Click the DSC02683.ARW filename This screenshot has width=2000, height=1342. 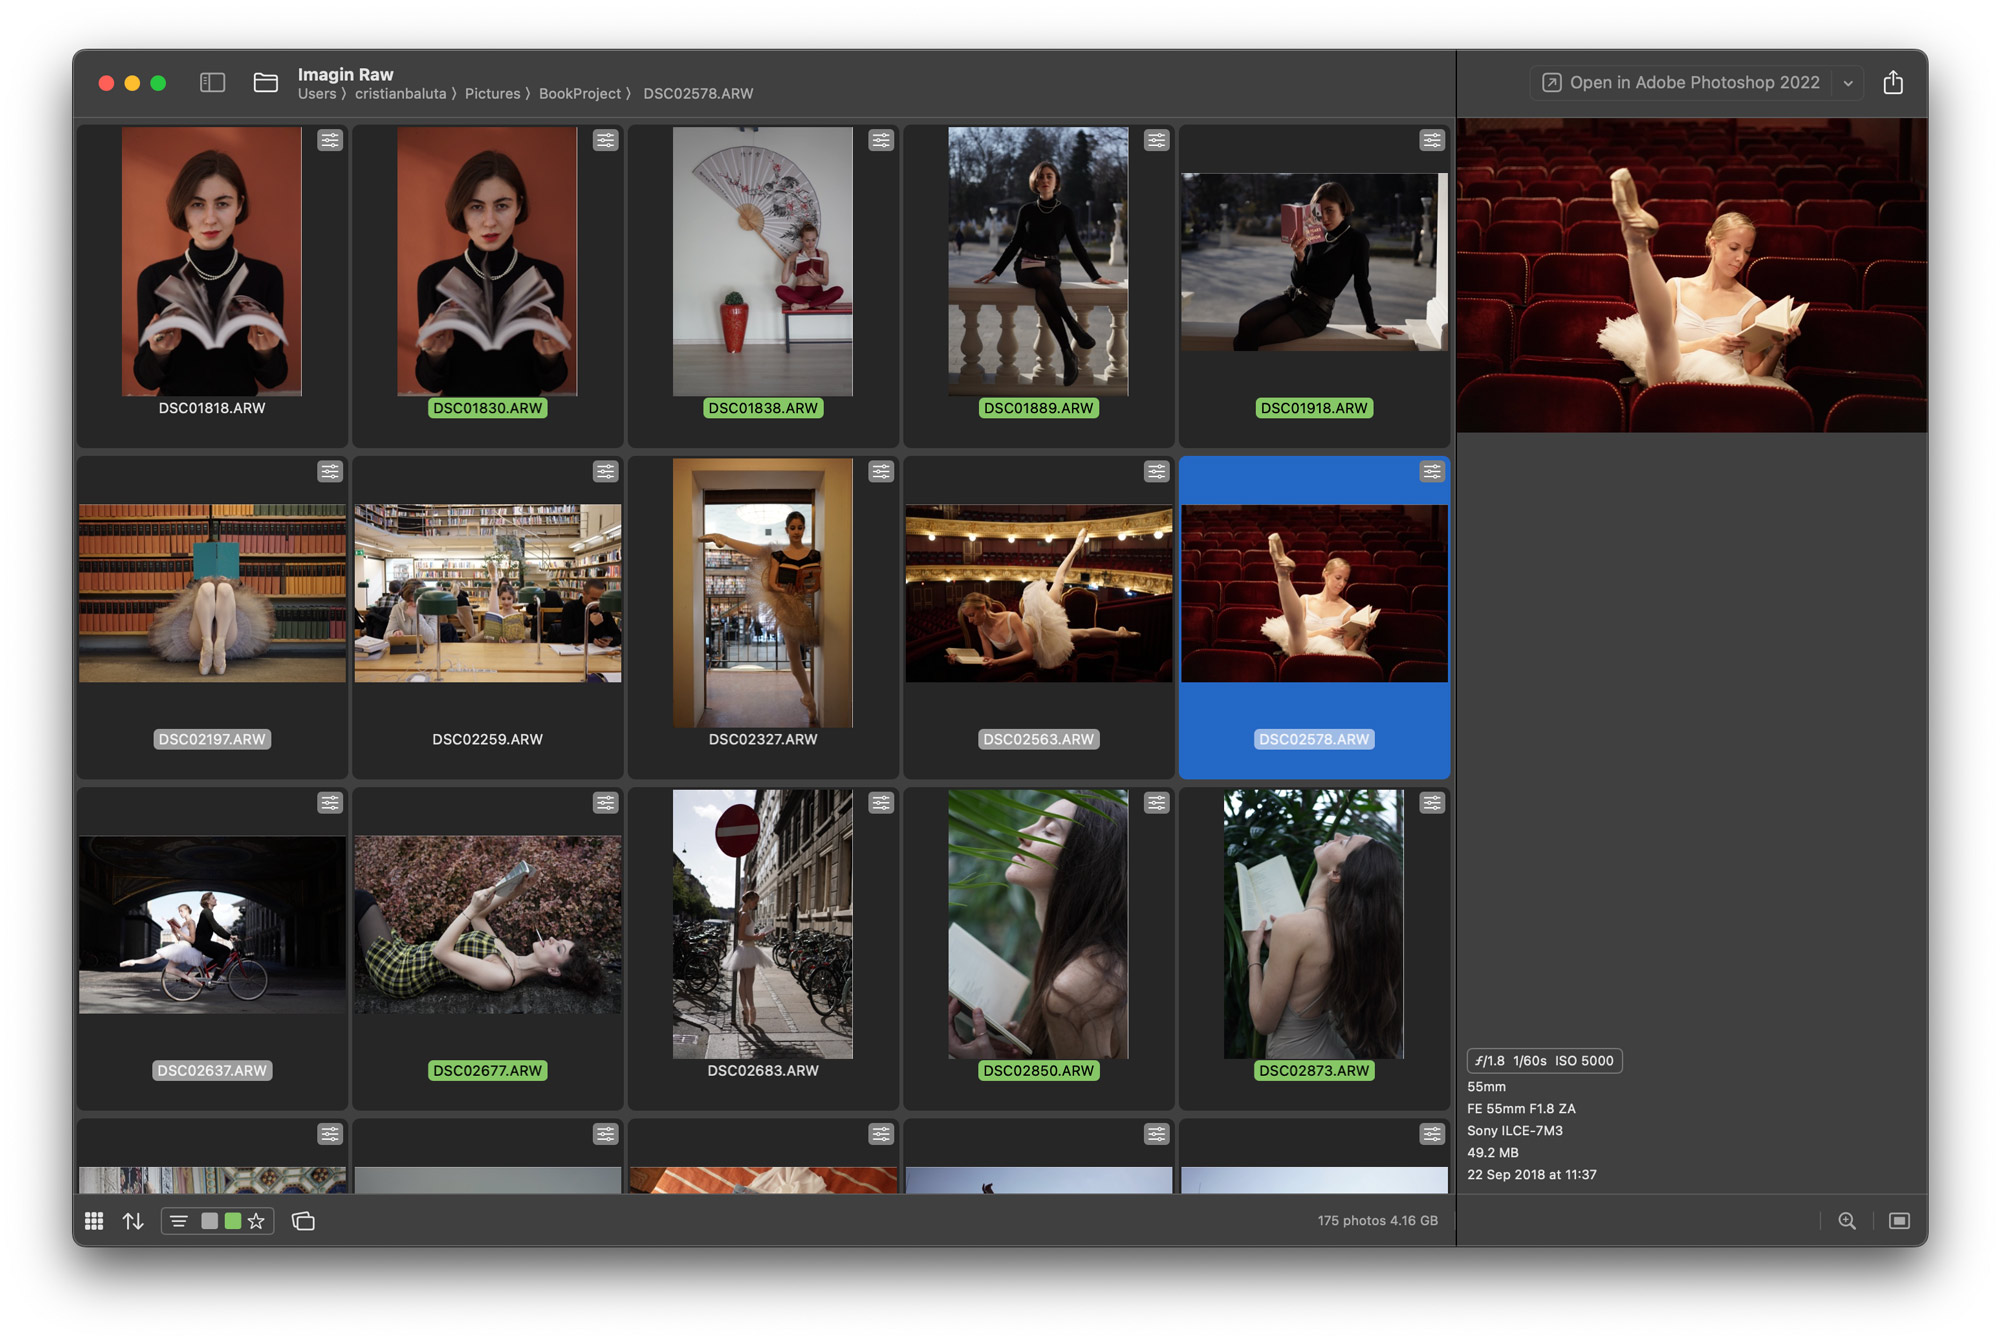click(763, 1070)
